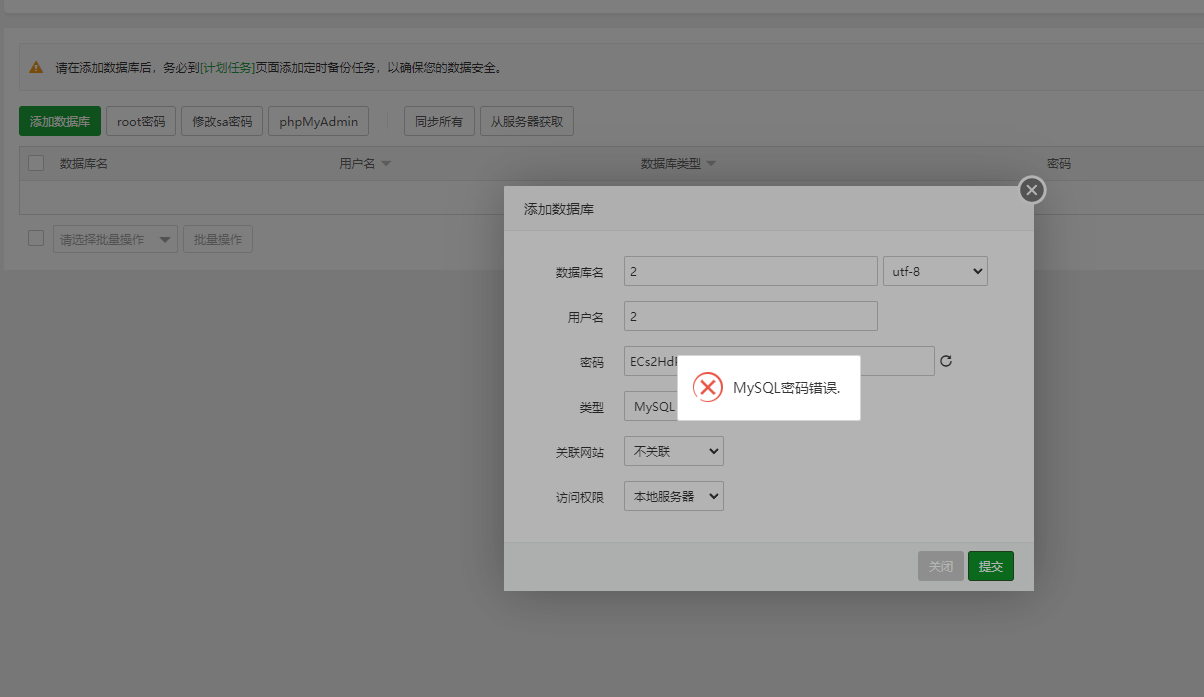Dismiss the MySQL密码错误 red error icon popup
Viewport: 1204px width, 697px height.
[x=708, y=388]
